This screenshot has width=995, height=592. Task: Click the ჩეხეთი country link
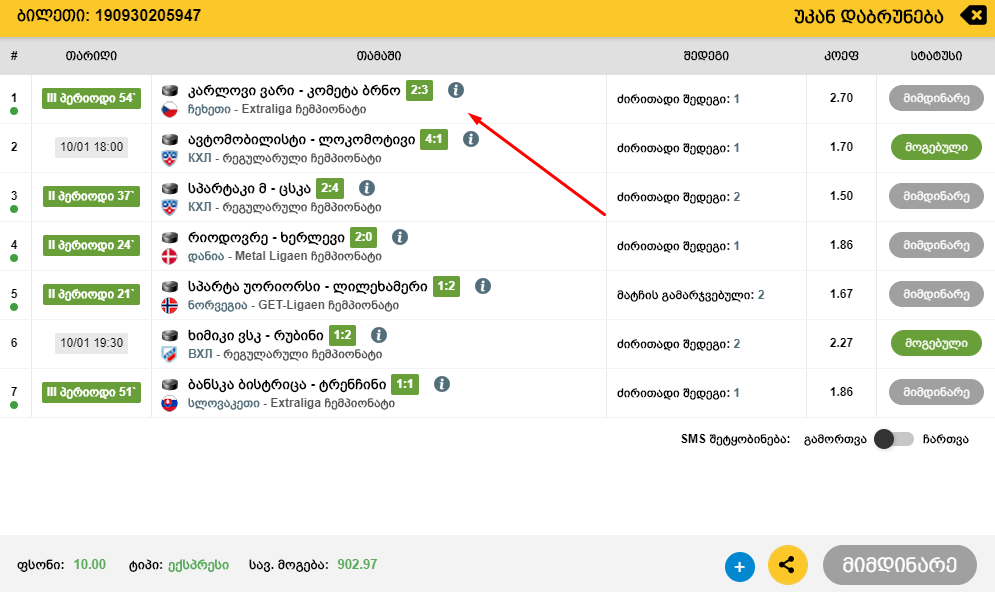click(209, 109)
